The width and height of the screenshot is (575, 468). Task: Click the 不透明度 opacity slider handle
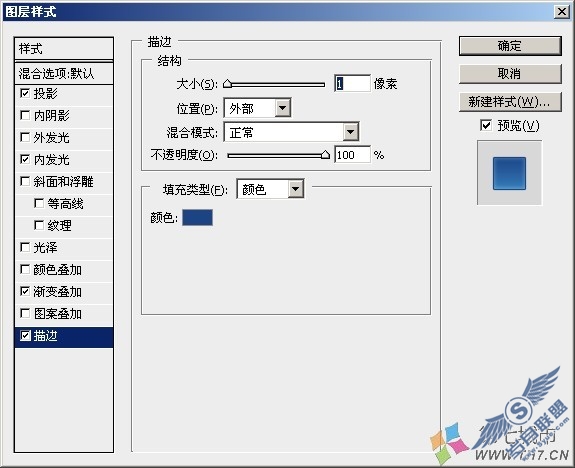325,155
